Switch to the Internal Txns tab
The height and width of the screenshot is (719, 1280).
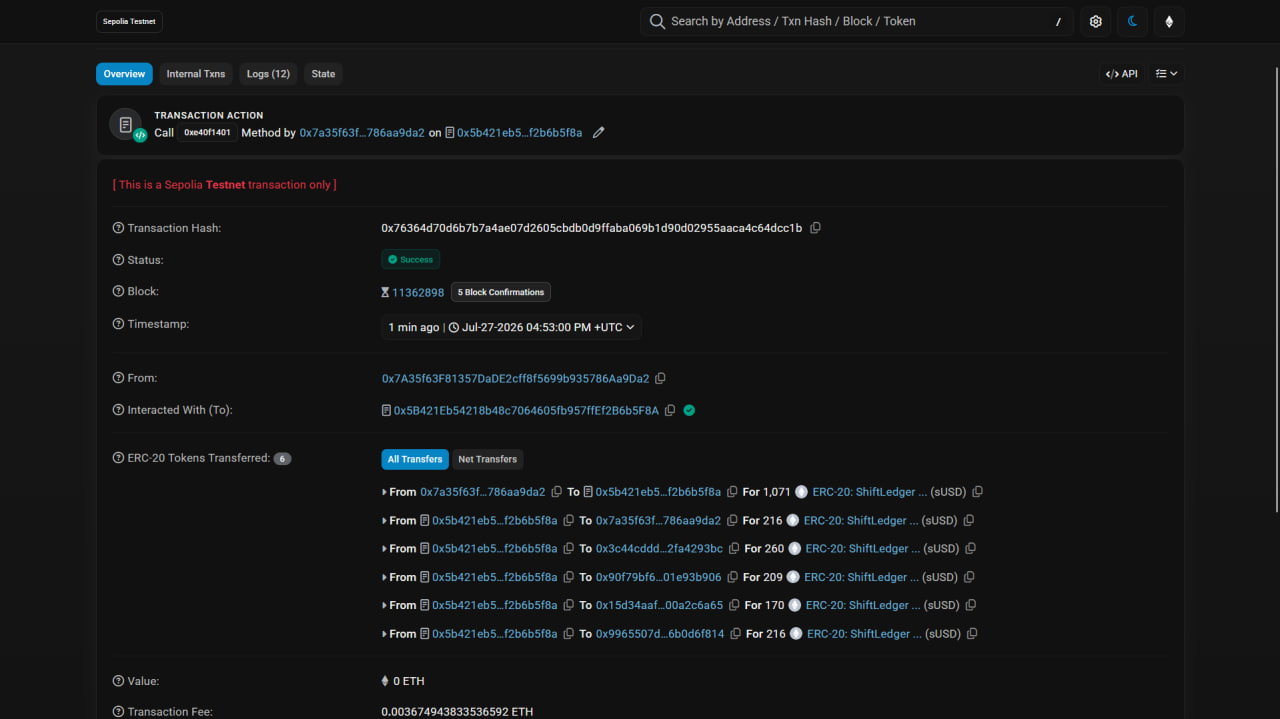(196, 74)
